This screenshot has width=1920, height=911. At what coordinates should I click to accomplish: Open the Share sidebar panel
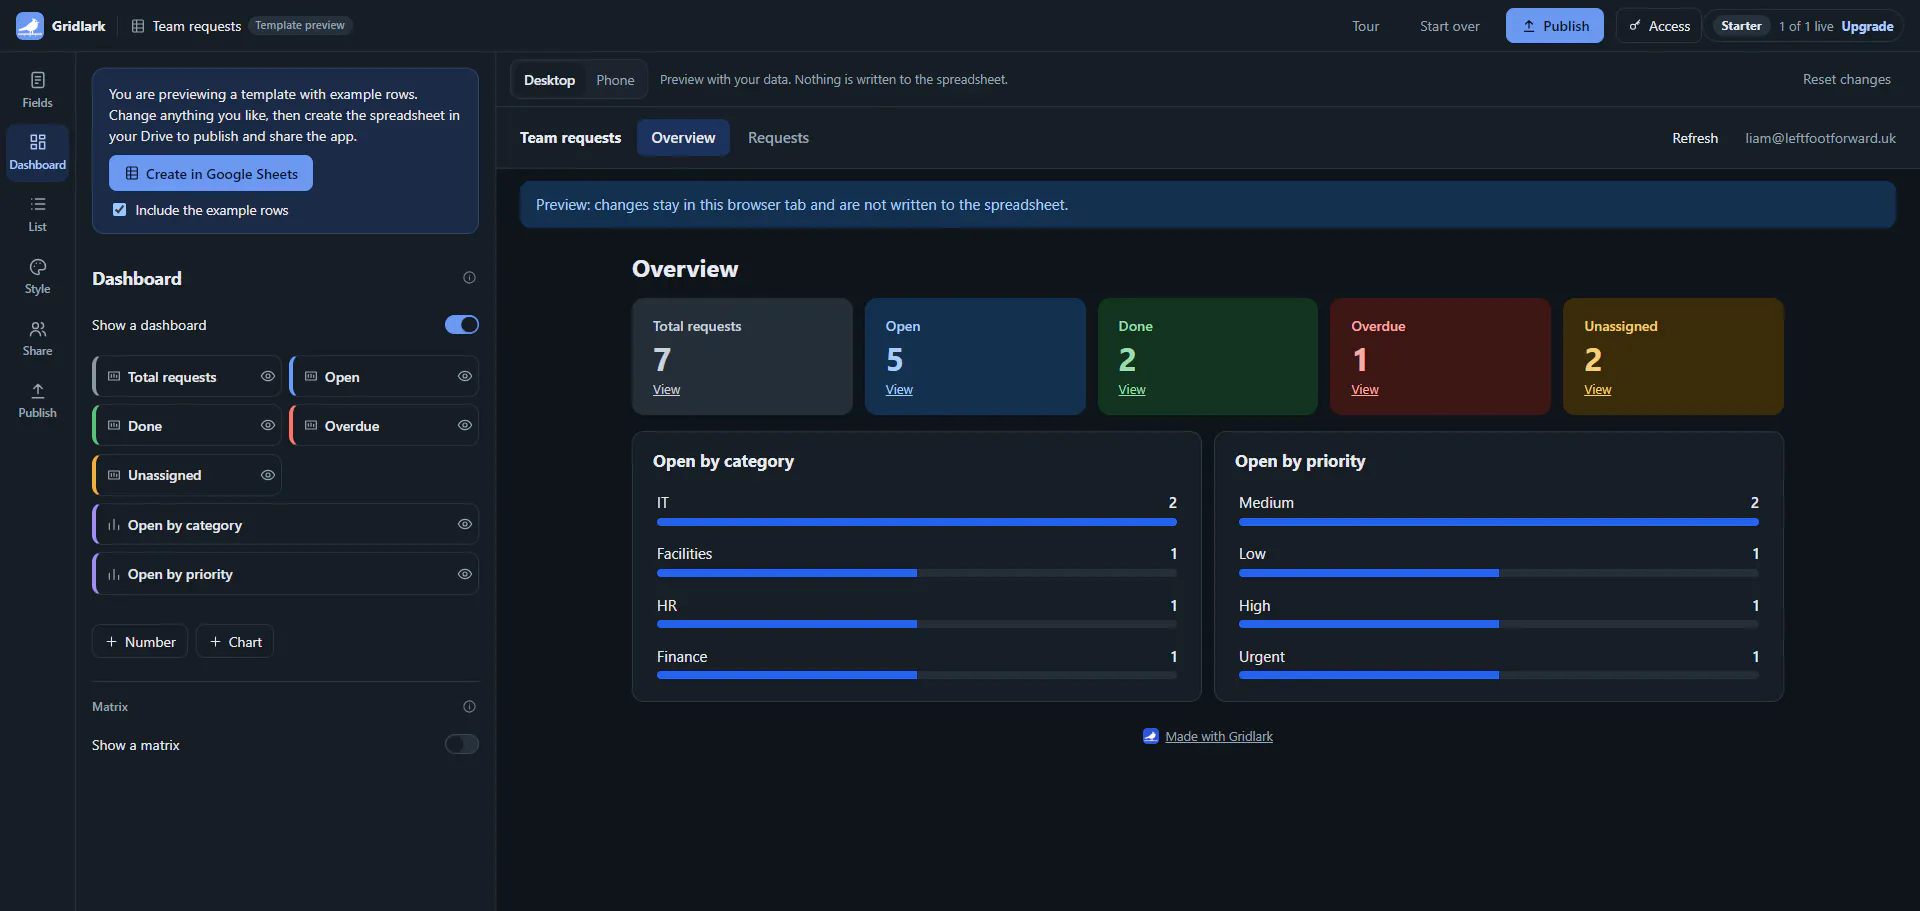pyautogui.click(x=37, y=338)
